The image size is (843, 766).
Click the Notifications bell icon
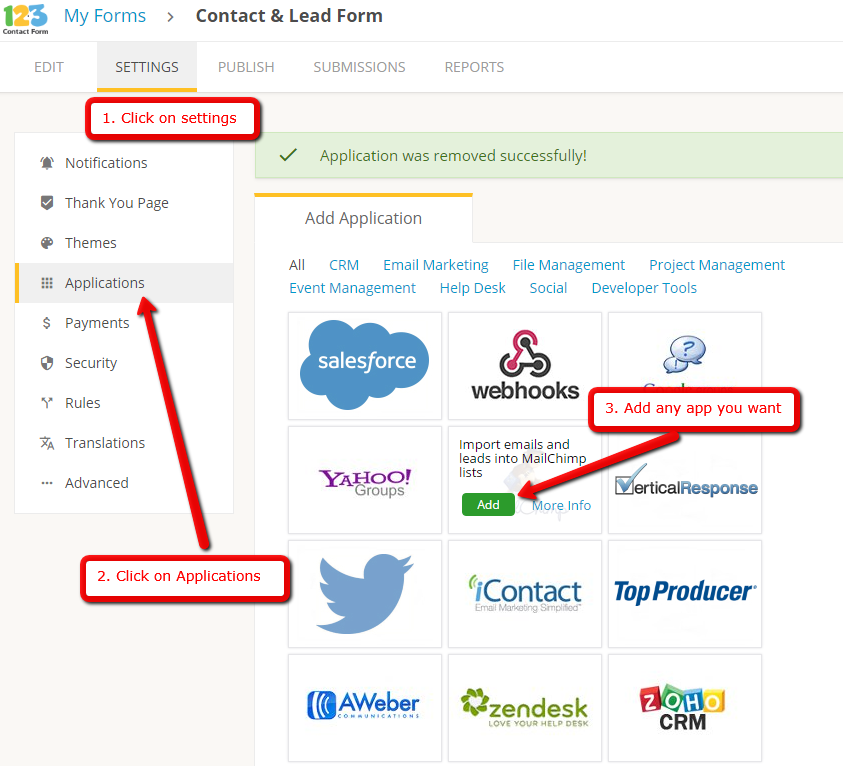point(47,163)
